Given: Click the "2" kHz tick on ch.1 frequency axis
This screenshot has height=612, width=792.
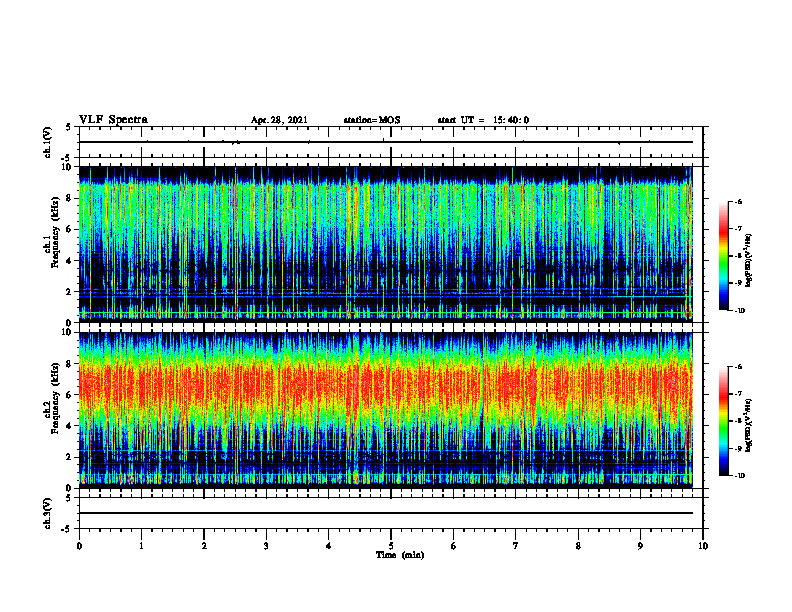Looking at the screenshot, I should [69, 292].
